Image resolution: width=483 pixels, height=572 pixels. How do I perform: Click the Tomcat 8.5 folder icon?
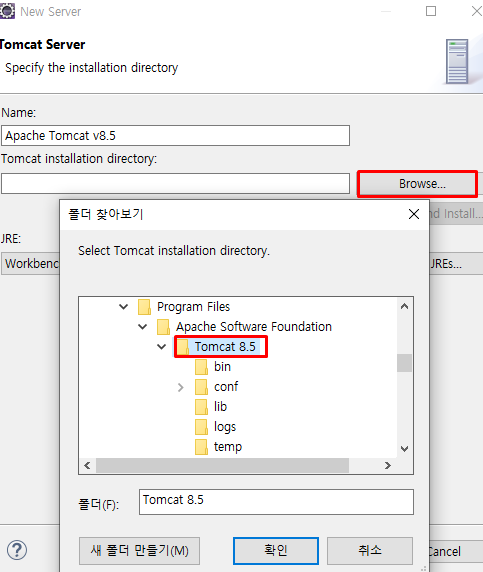(182, 347)
